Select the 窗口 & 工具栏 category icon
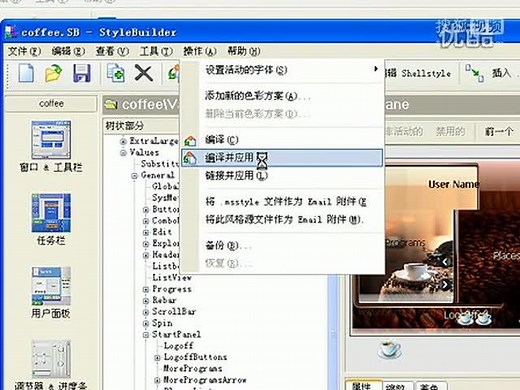Viewport: 520px width, 390px height. [x=51, y=140]
